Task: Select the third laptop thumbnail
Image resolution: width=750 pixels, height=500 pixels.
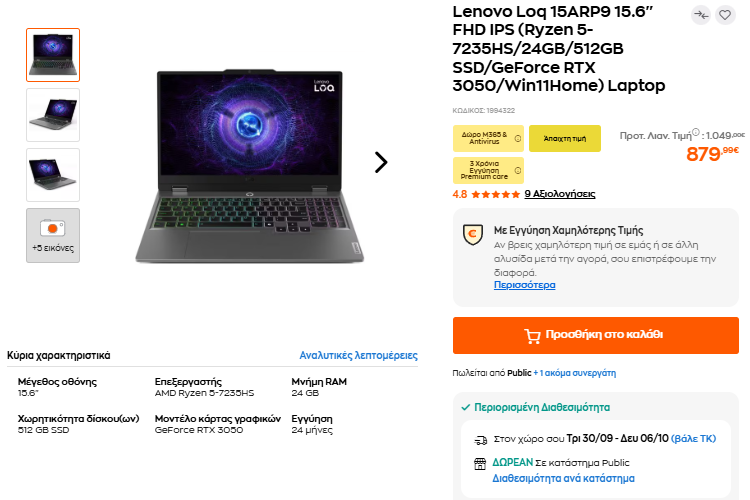Action: point(53,175)
